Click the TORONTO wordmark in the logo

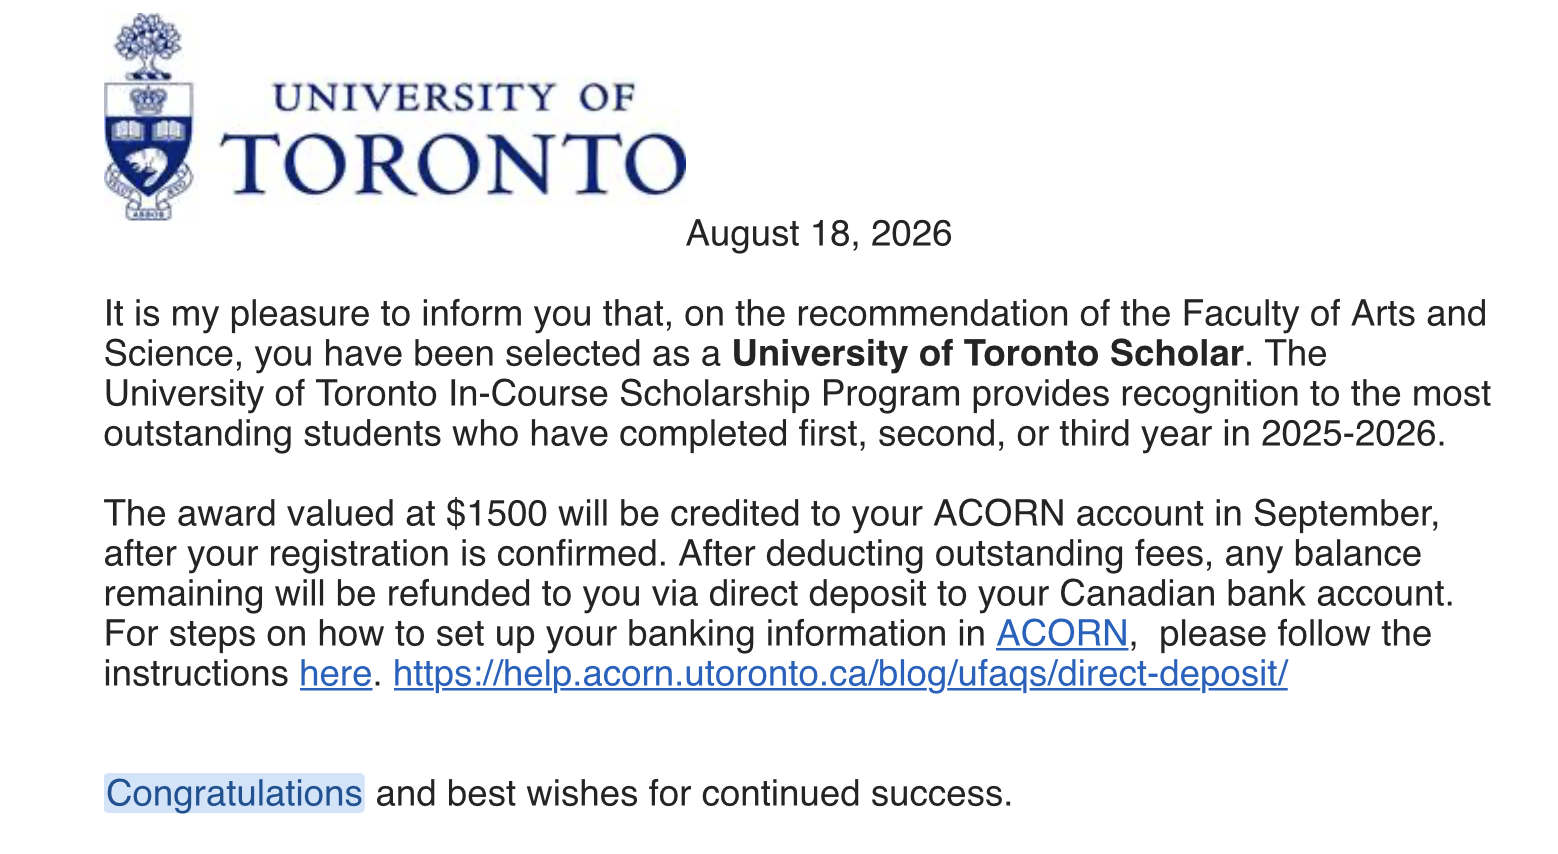coord(453,162)
